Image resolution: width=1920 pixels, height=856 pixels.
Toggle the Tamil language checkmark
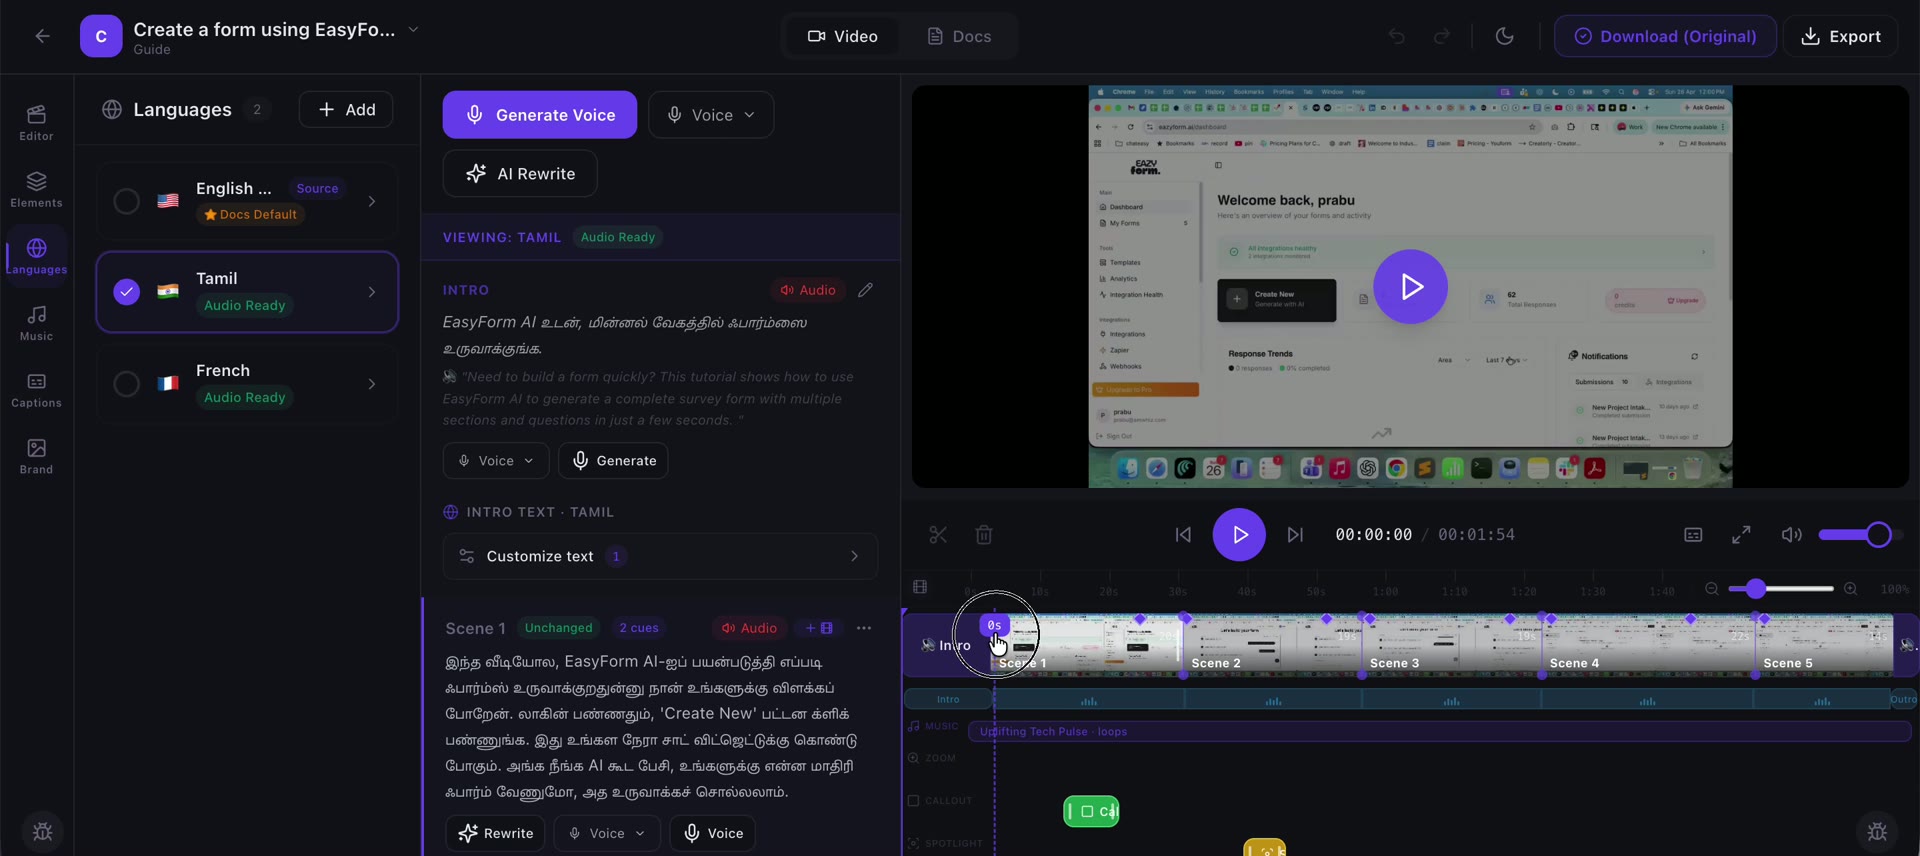tap(126, 292)
